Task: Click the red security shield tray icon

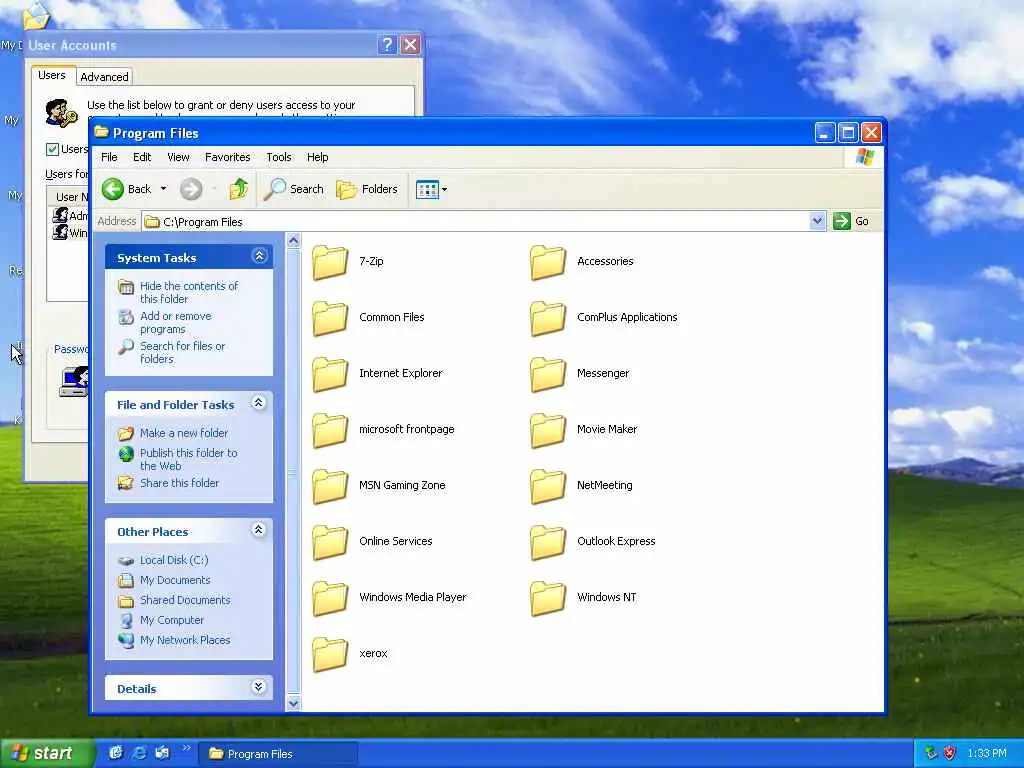Action: pyautogui.click(x=950, y=754)
